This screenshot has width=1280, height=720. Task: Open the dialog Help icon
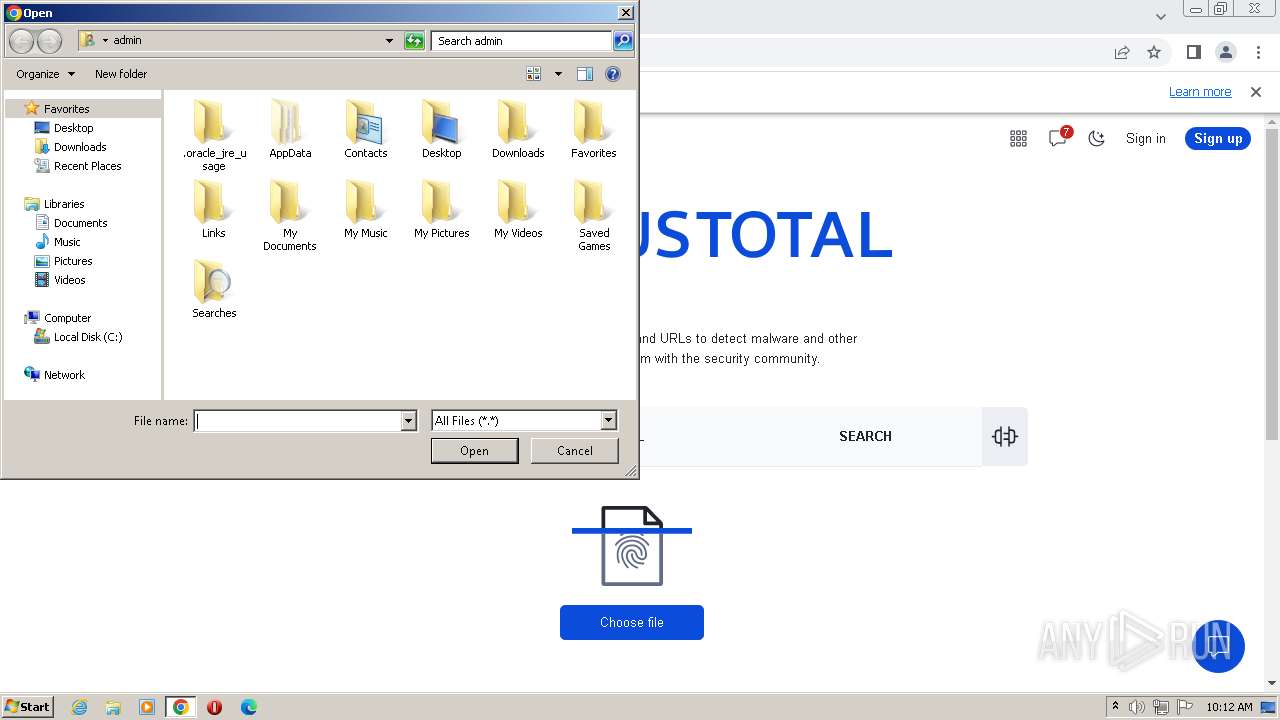click(x=613, y=74)
